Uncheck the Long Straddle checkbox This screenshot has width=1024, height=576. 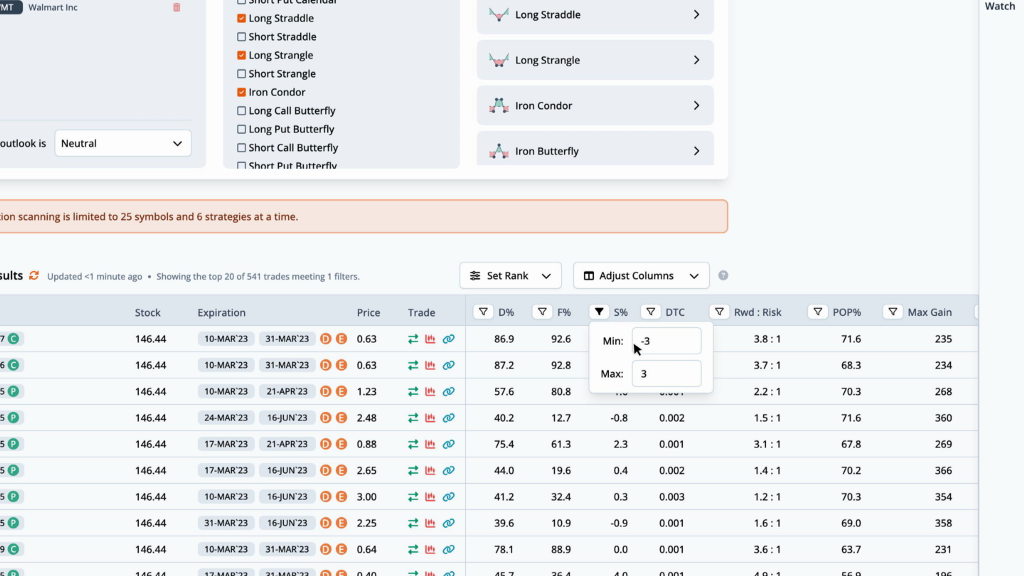242,19
